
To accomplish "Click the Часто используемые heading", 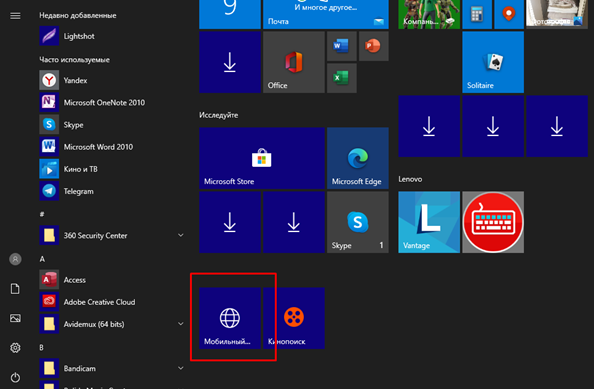I will point(75,60).
